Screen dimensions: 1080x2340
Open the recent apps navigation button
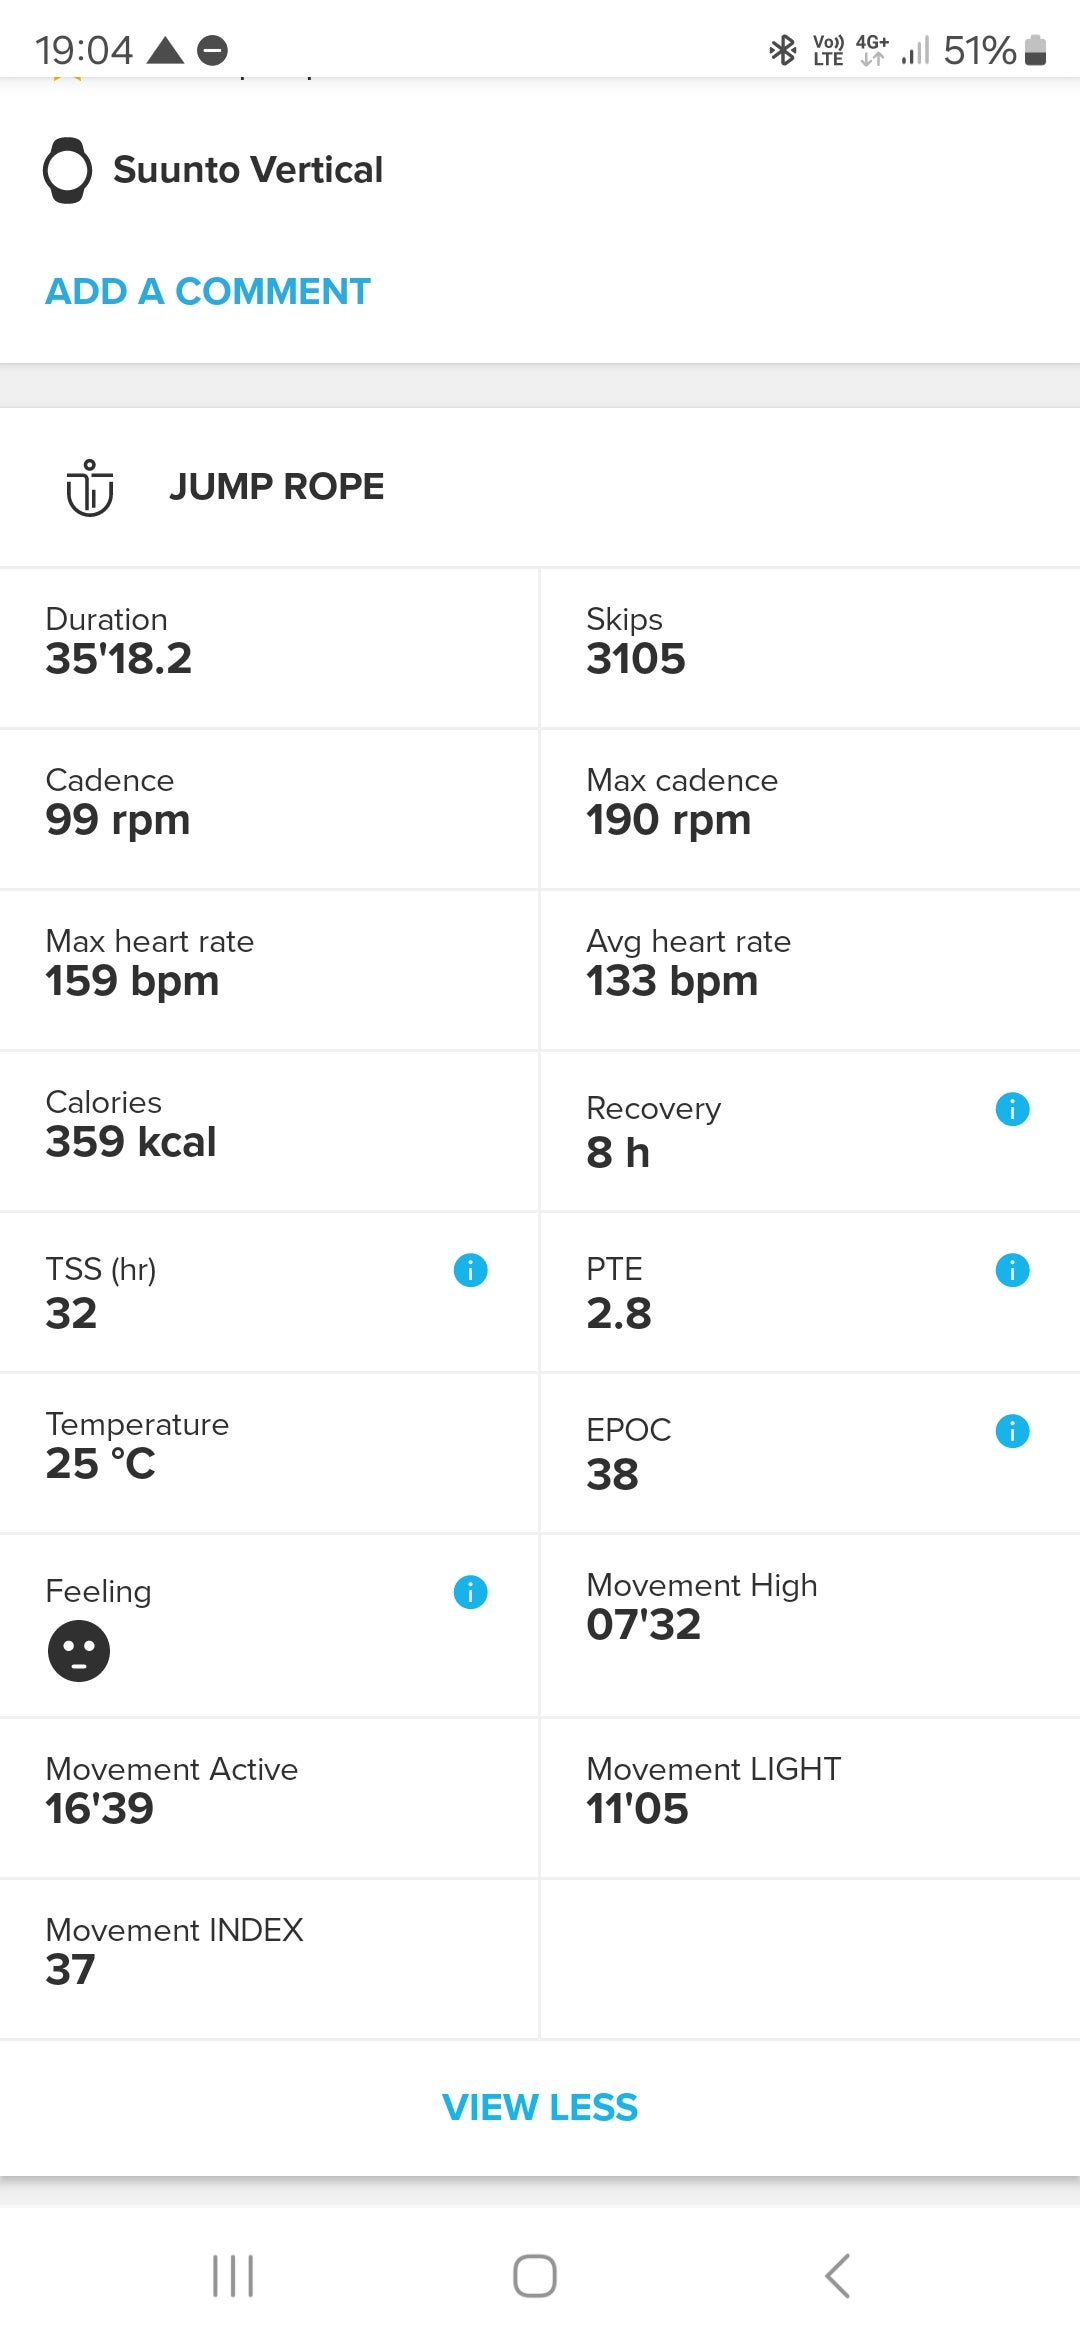[233, 2276]
